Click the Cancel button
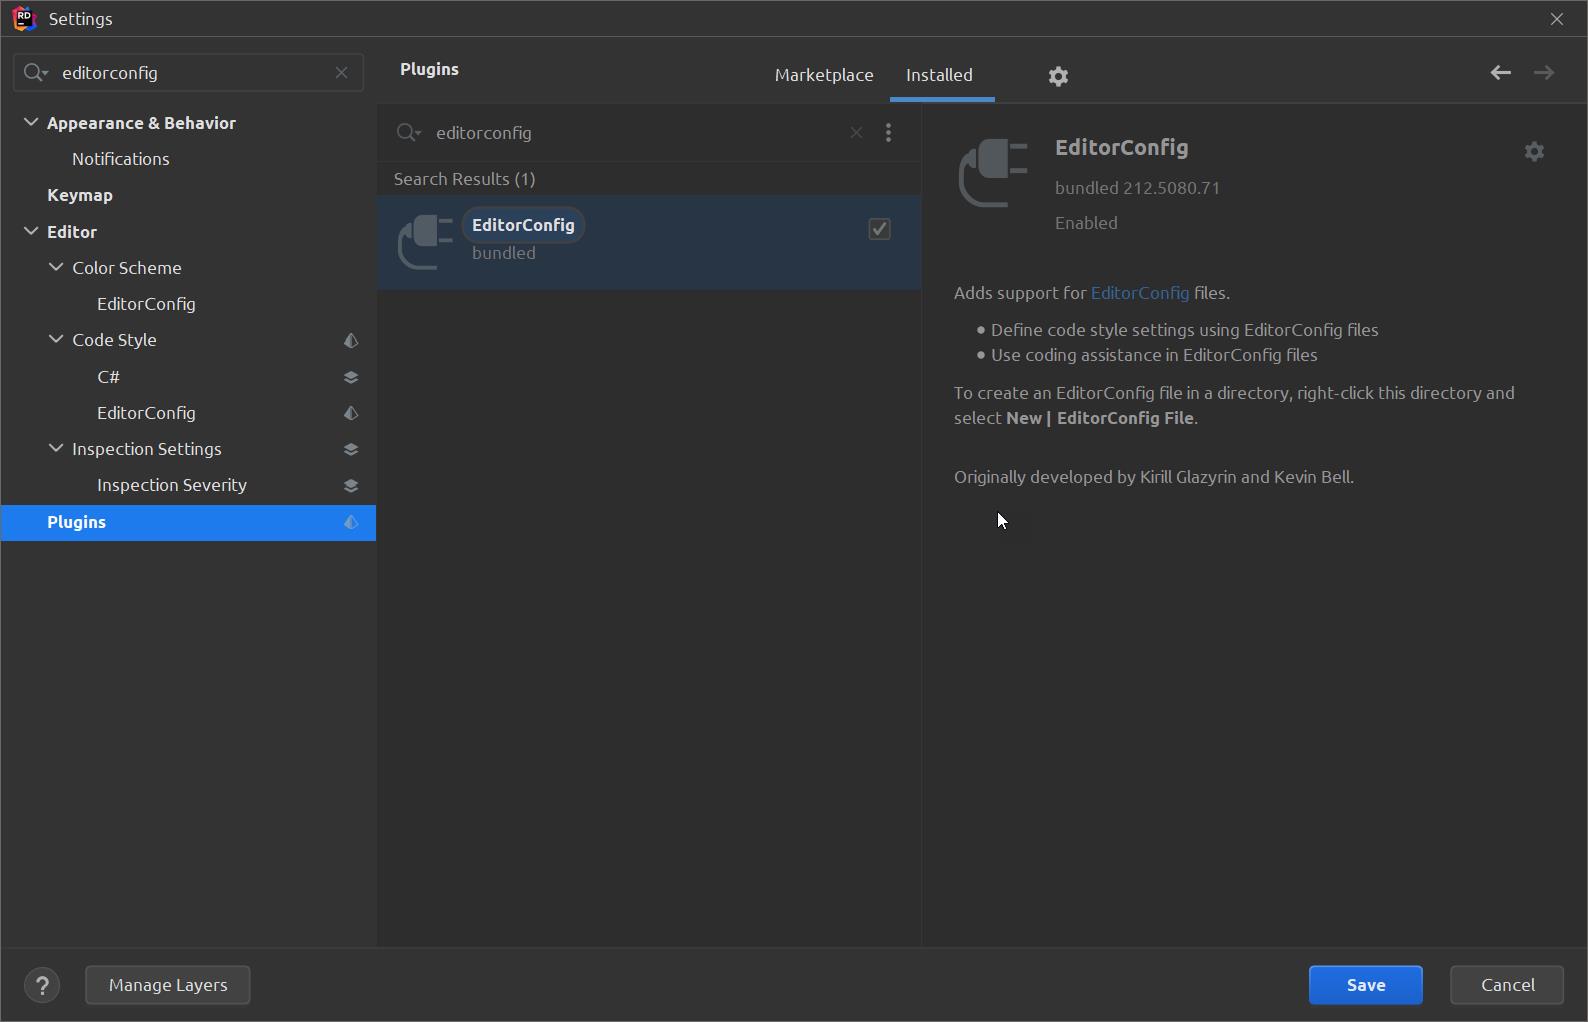The width and height of the screenshot is (1588, 1022). click(x=1507, y=985)
